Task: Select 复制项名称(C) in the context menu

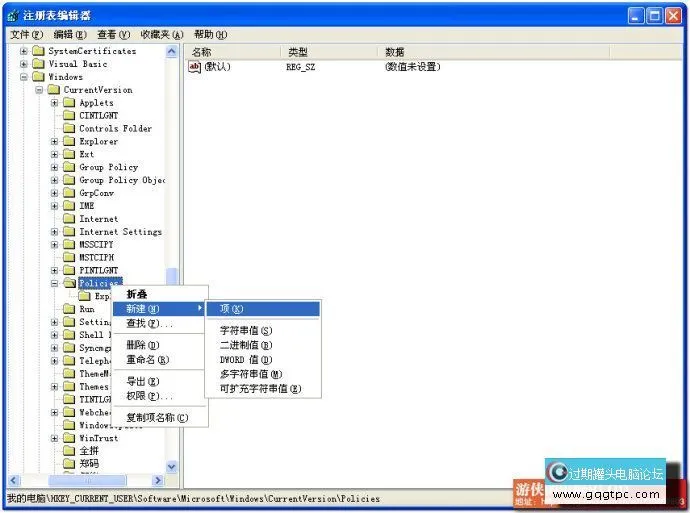Action: pyautogui.click(x=159, y=417)
